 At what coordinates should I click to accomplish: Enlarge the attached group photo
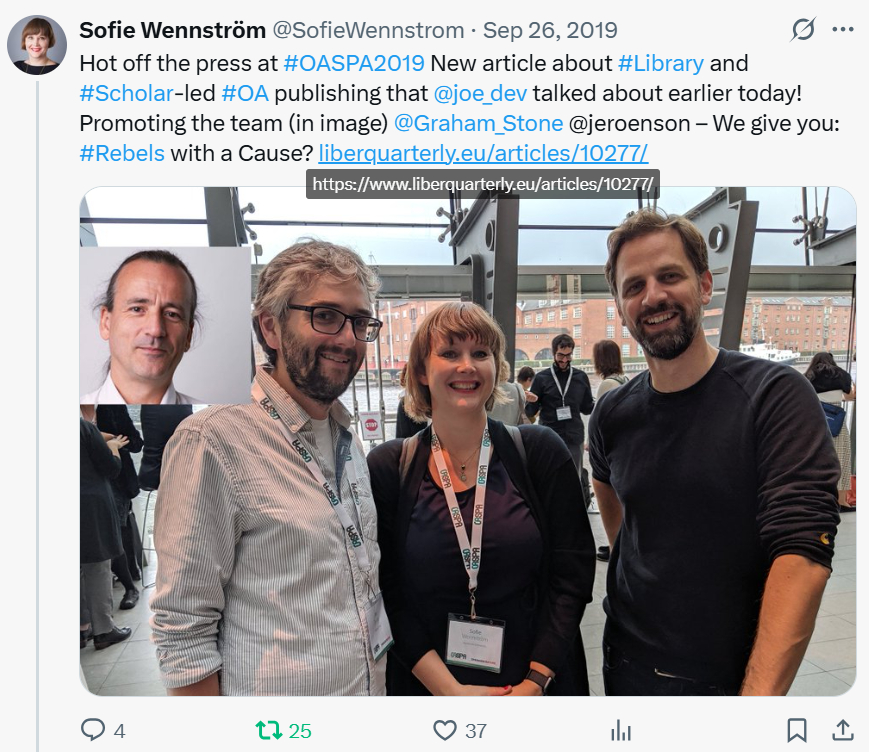(x=468, y=441)
